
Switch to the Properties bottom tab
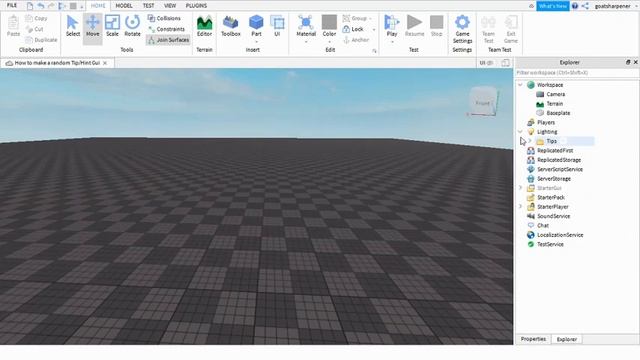(533, 339)
